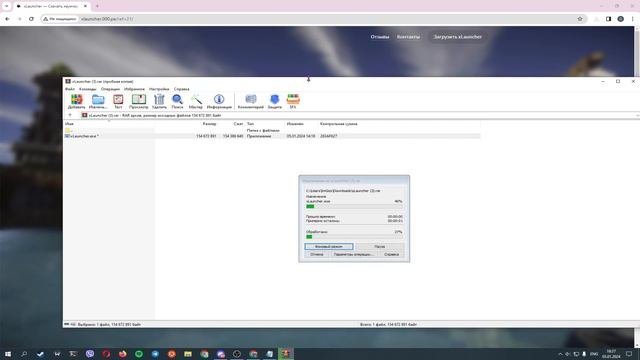The width and height of the screenshot is (640, 360).
Task: Sort by the Тип column header
Action: tap(250, 124)
